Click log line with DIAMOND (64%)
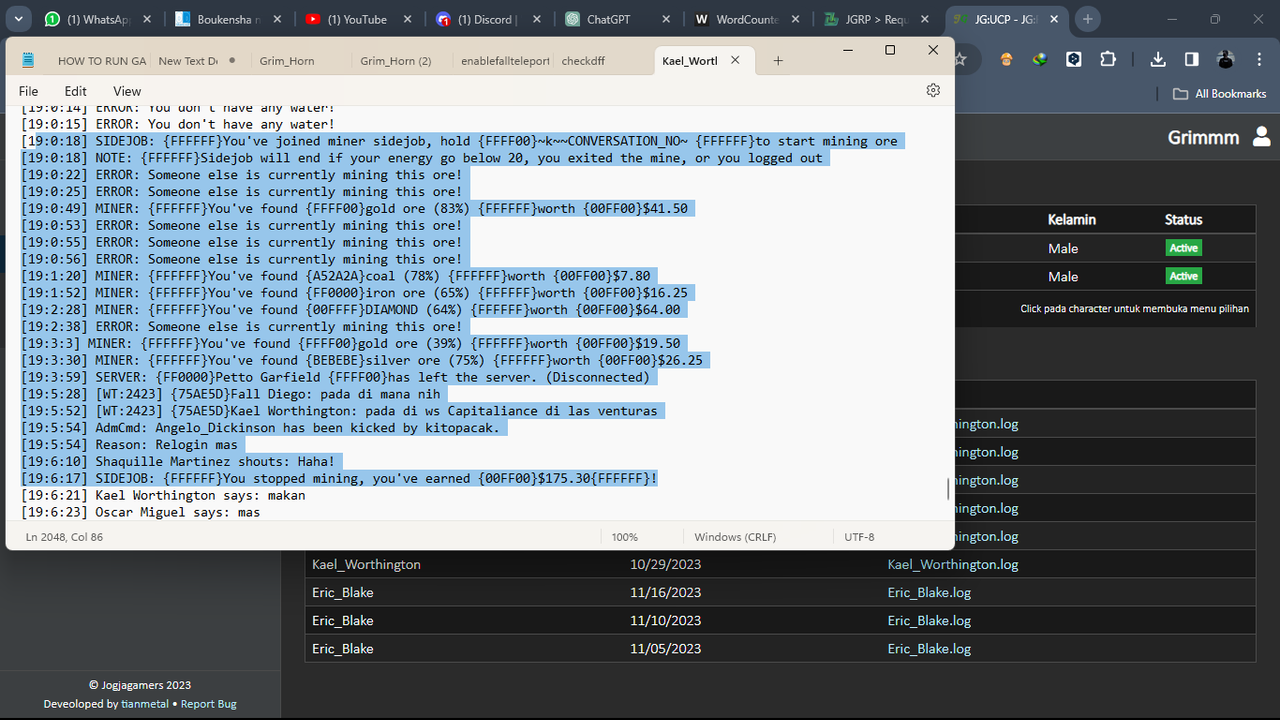This screenshot has height=720, width=1280. [350, 310]
